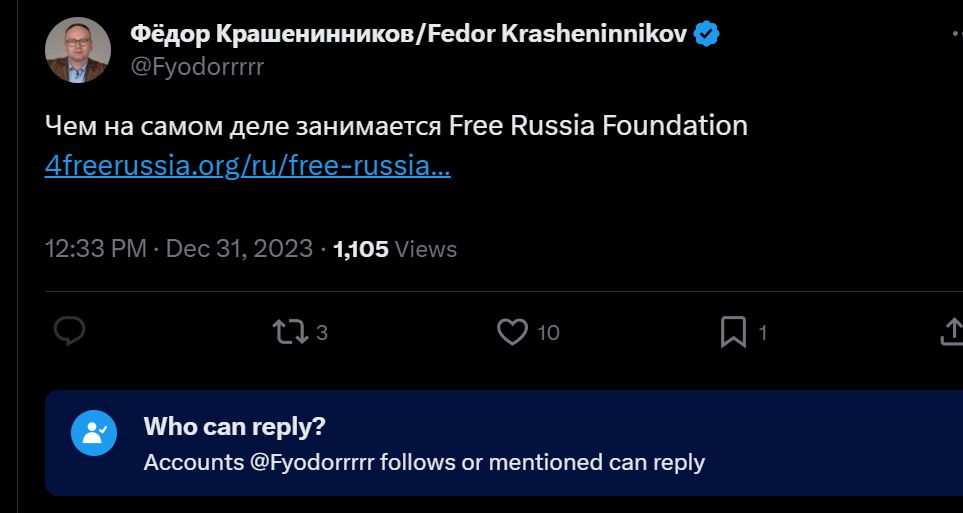Click the like count of 10
The width and height of the screenshot is (963, 513).
coord(548,333)
